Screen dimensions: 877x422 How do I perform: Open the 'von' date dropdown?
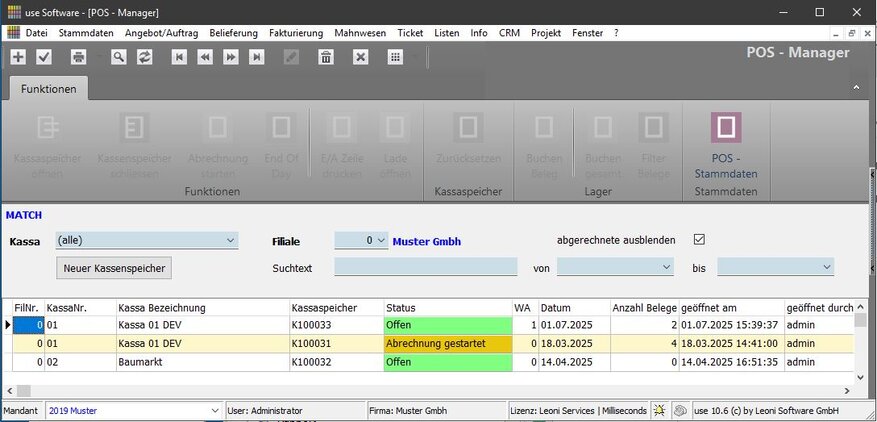click(615, 267)
